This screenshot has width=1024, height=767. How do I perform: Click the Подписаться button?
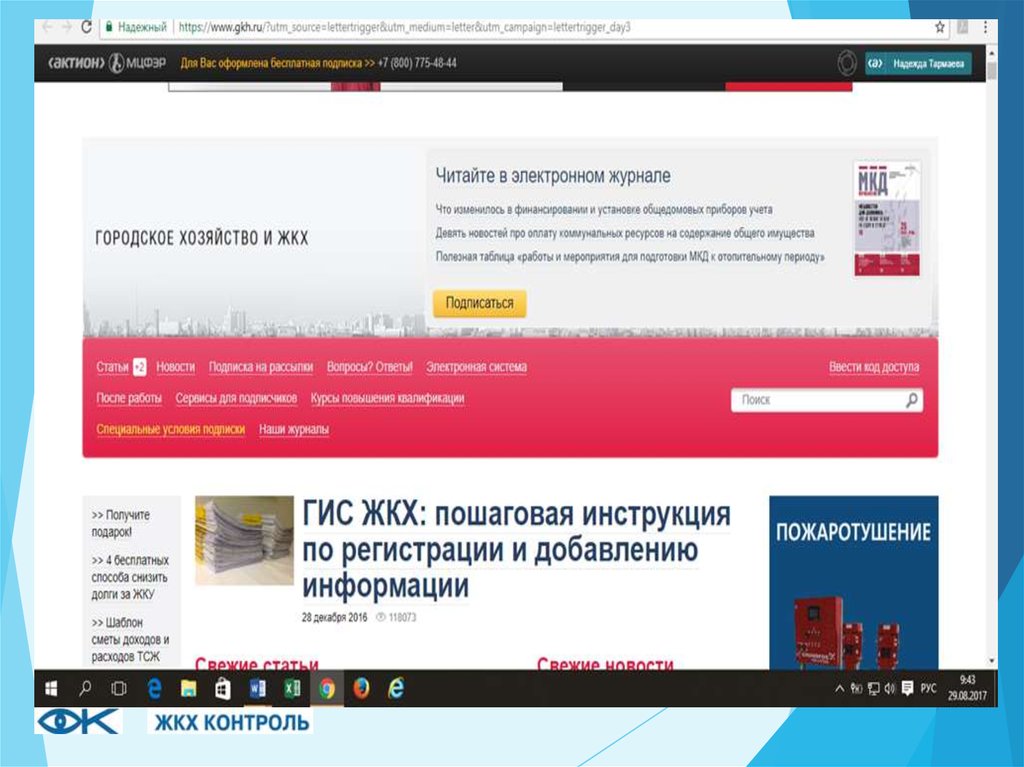coord(479,303)
